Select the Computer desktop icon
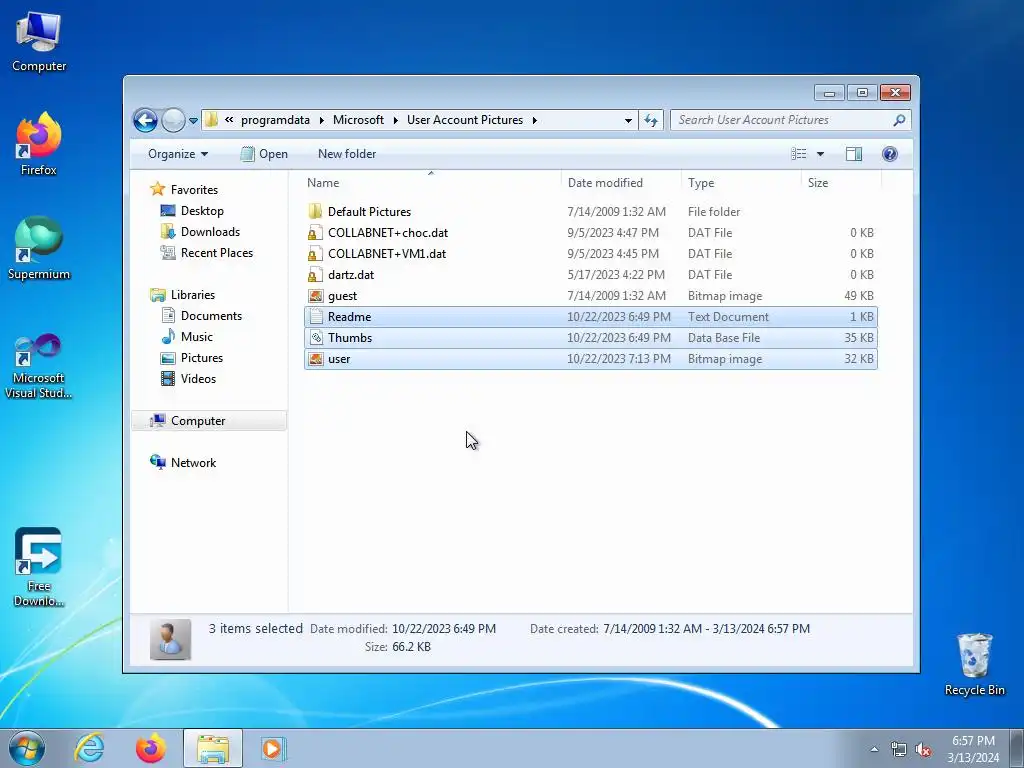 39,42
